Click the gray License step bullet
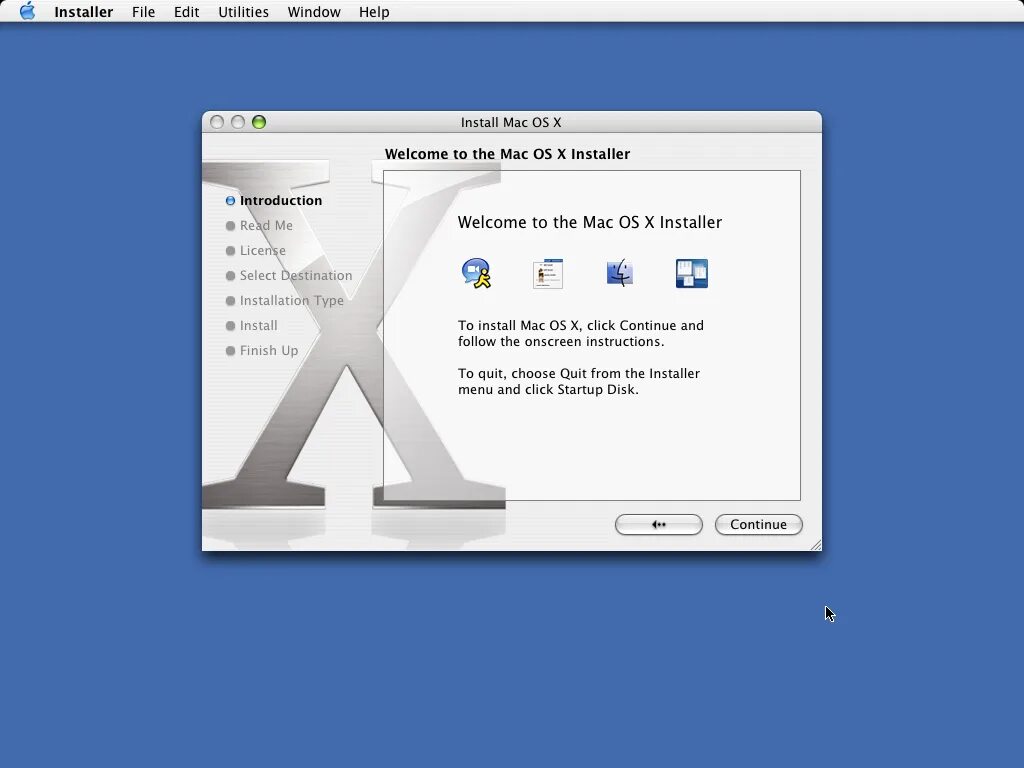 [231, 251]
